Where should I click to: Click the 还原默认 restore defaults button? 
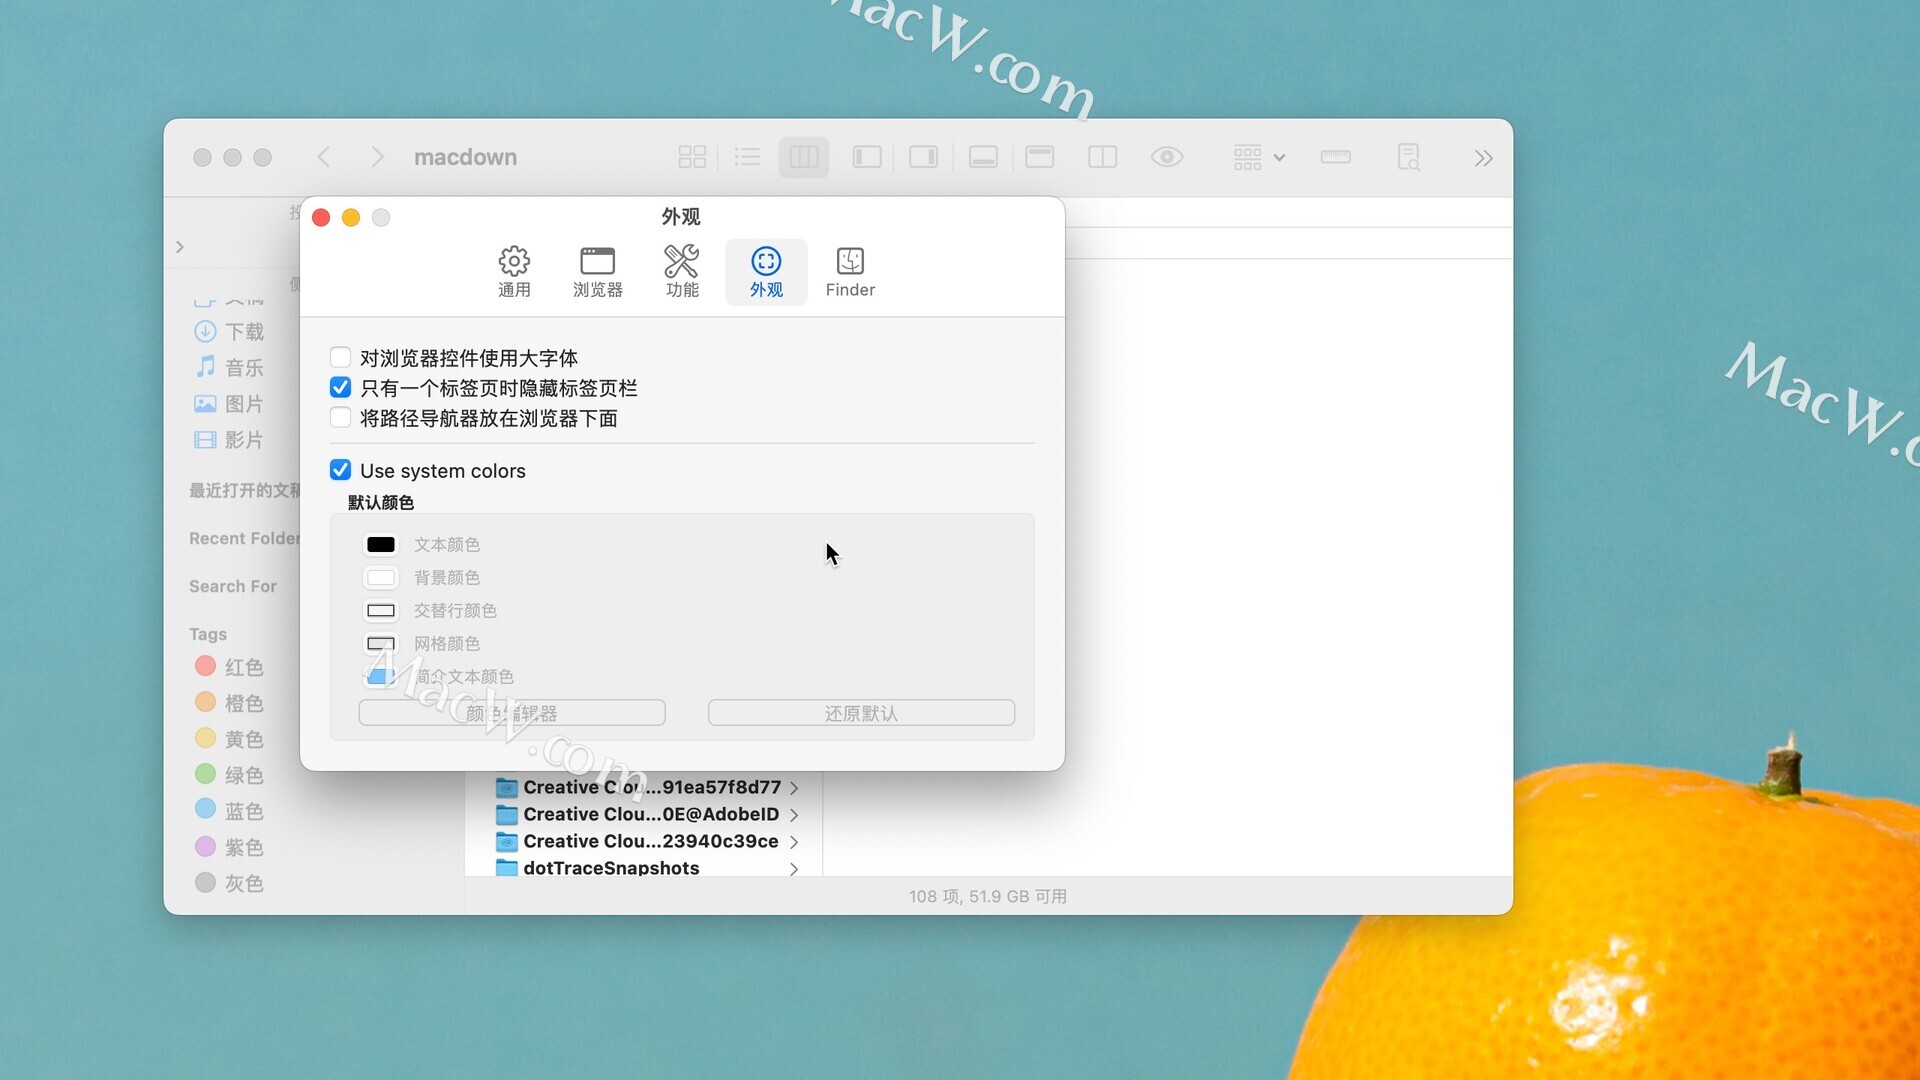pyautogui.click(x=861, y=713)
